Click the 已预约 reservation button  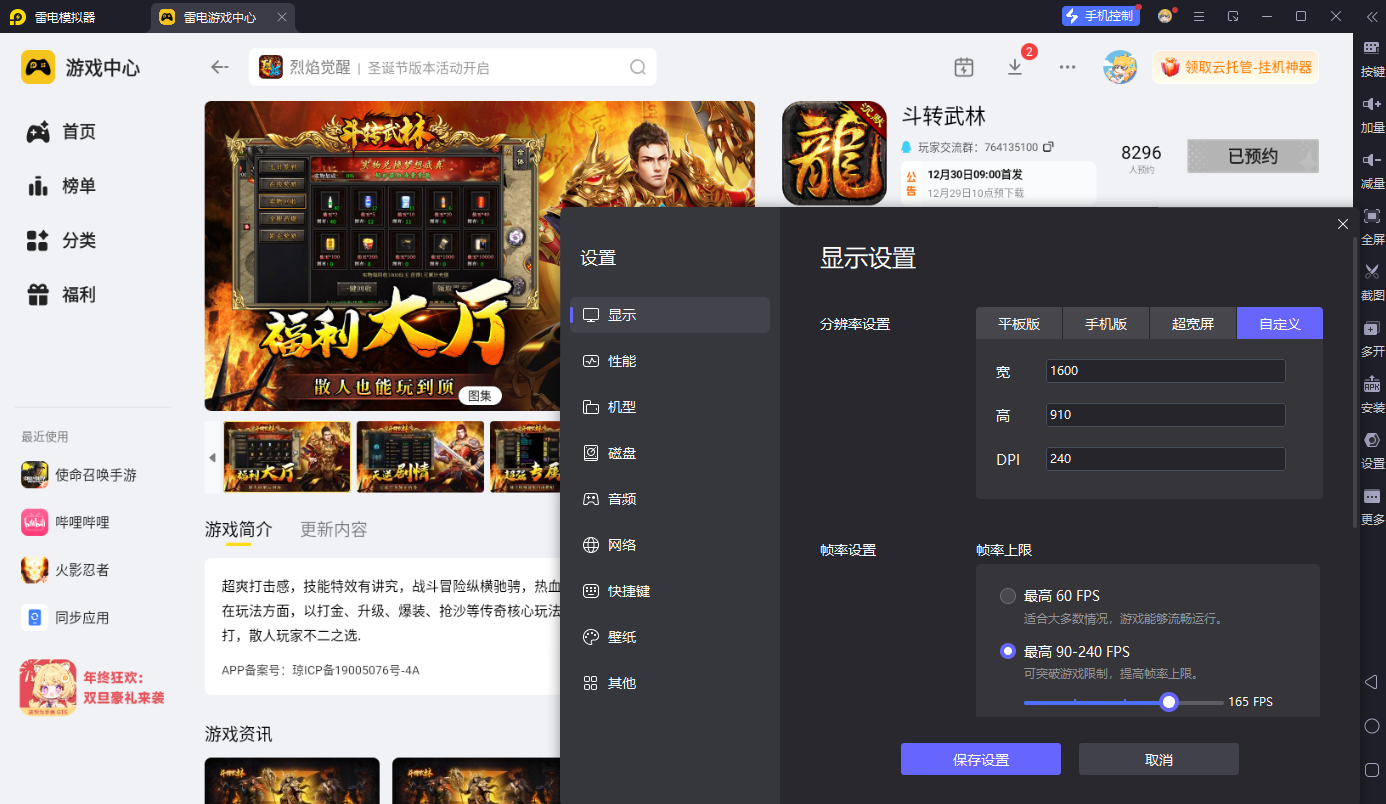(x=1253, y=156)
